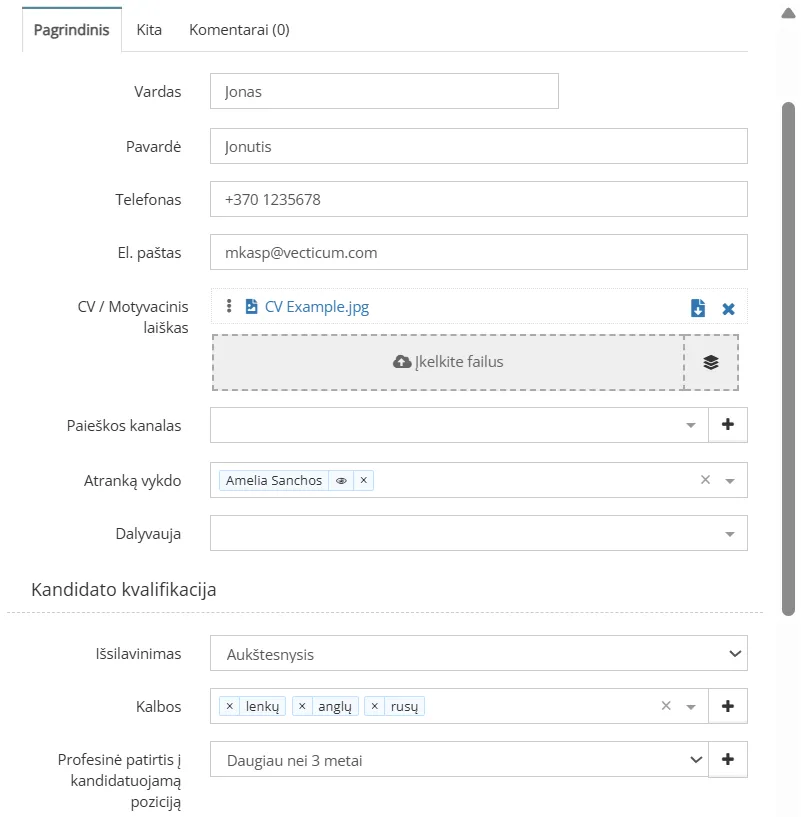The image size is (801, 817).
Task: Clear all selections in Atranką vykdo field
Action: point(705,480)
